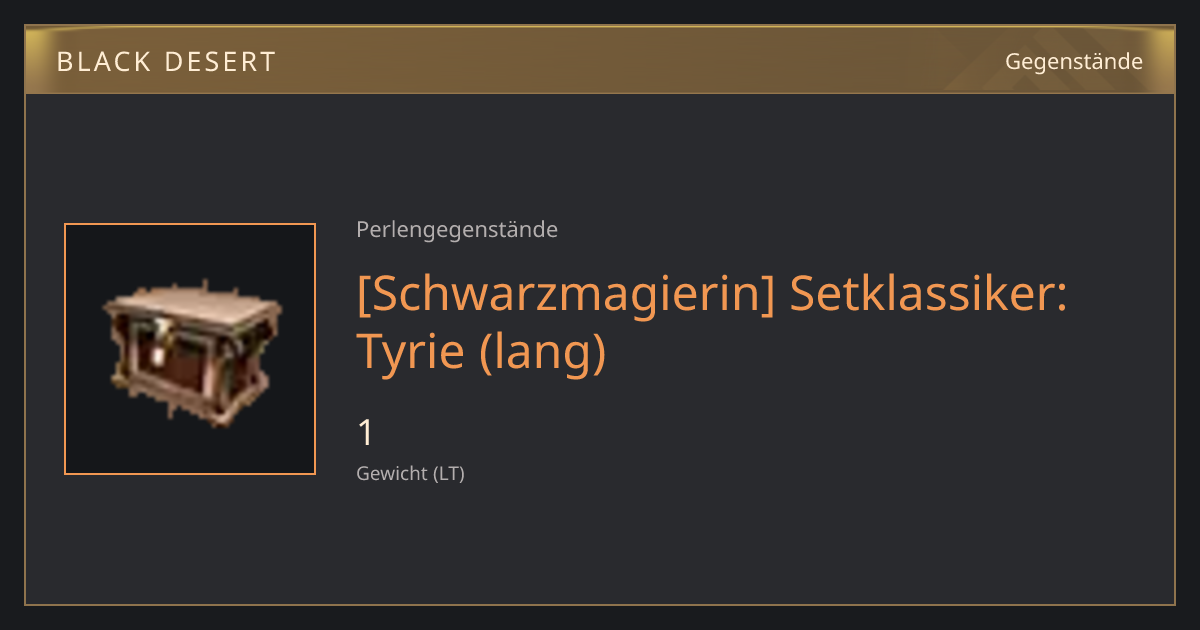Click the Gewicht (LT) label
The width and height of the screenshot is (1200, 630).
tap(411, 474)
